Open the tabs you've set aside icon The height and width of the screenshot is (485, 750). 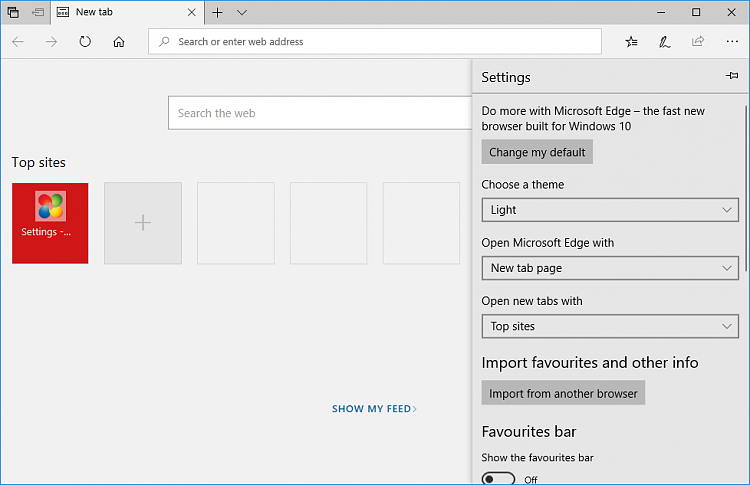pos(13,12)
